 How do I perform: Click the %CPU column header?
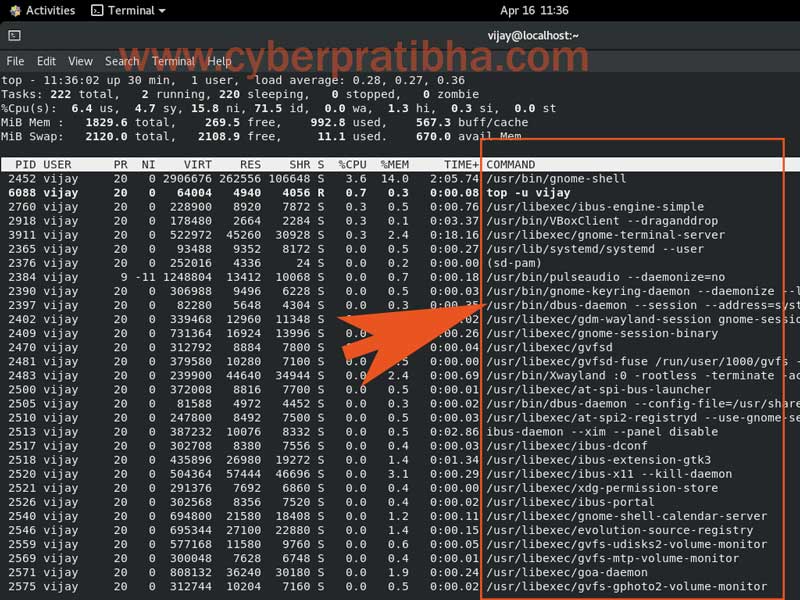point(351,164)
